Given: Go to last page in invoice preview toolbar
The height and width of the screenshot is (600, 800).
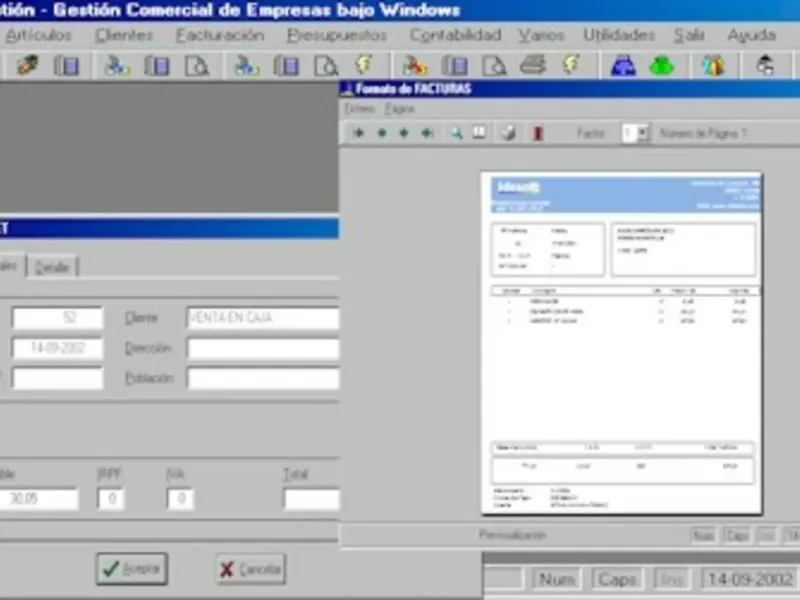Looking at the screenshot, I should [427, 133].
